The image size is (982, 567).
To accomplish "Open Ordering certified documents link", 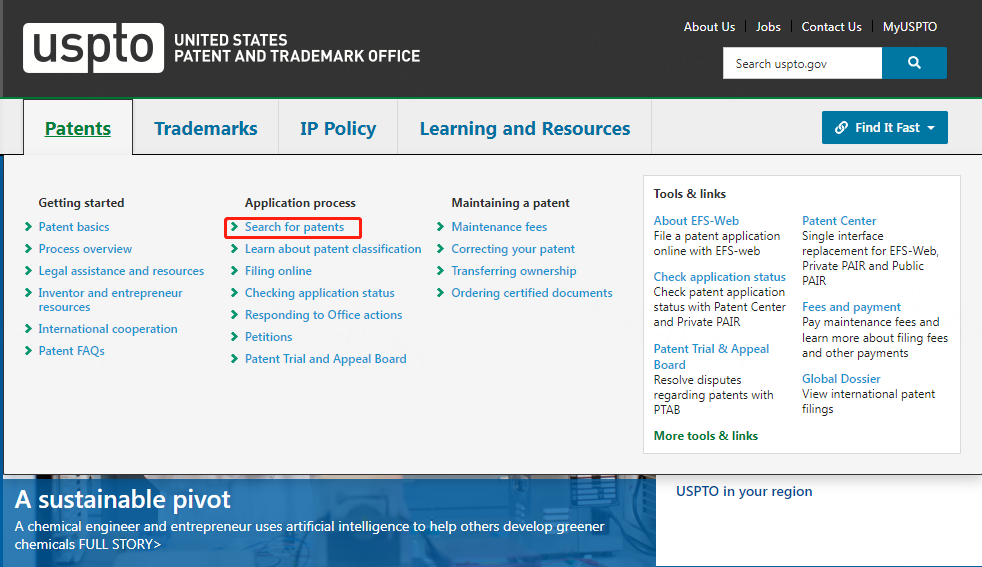I will tap(532, 293).
